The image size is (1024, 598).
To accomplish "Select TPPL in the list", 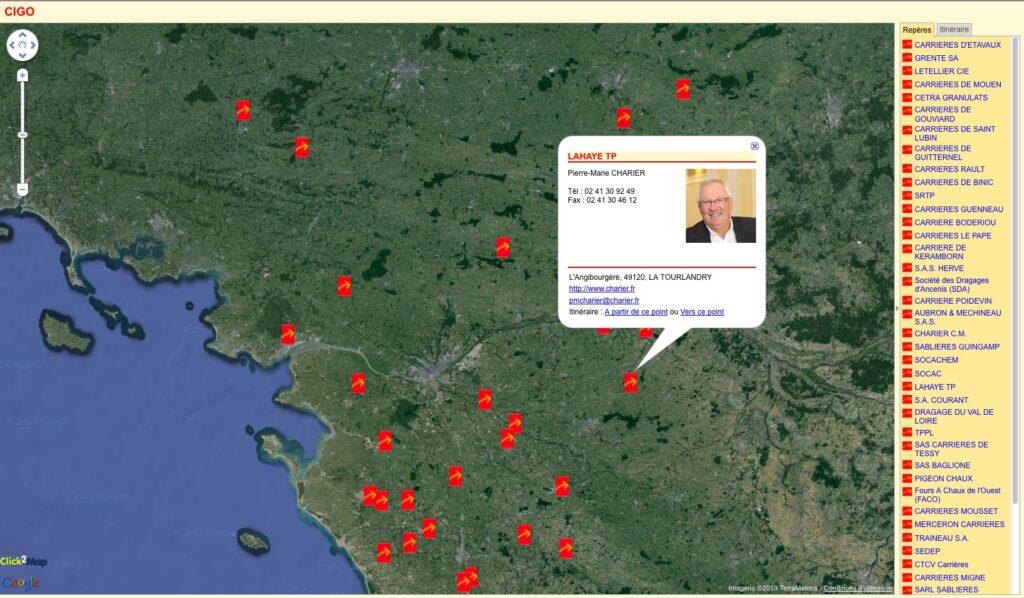I will (x=924, y=433).
